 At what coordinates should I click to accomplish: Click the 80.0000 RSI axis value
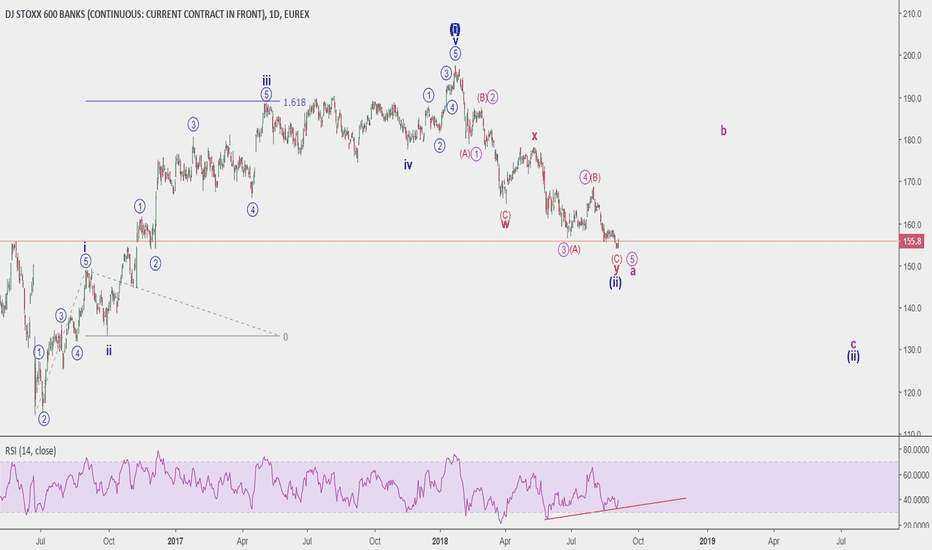pos(915,450)
